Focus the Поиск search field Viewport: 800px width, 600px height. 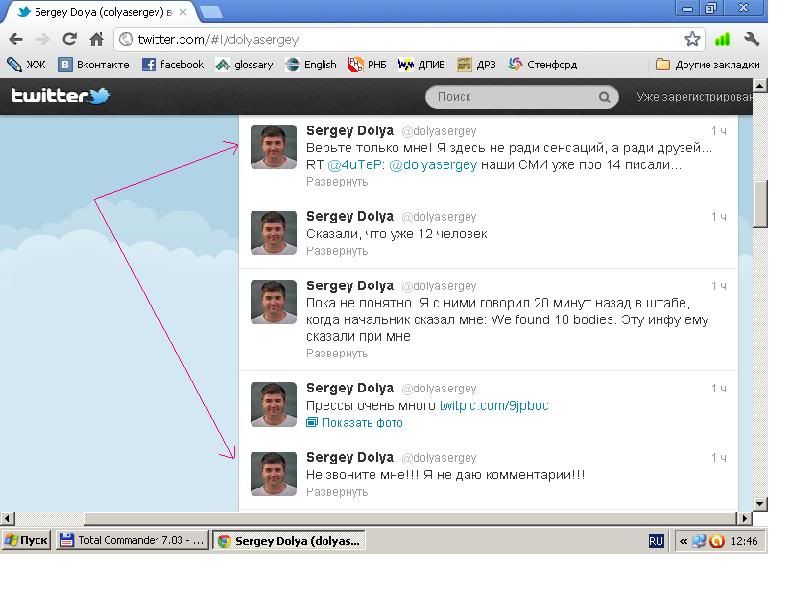[521, 97]
